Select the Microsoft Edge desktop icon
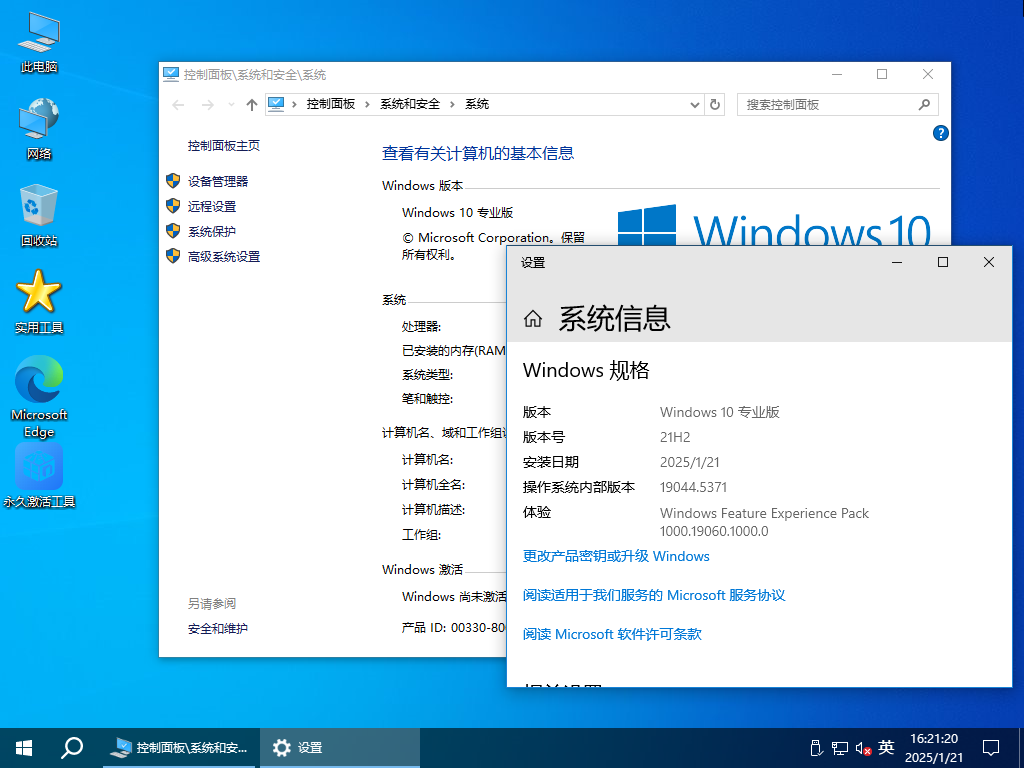This screenshot has height=768, width=1024. (x=39, y=397)
